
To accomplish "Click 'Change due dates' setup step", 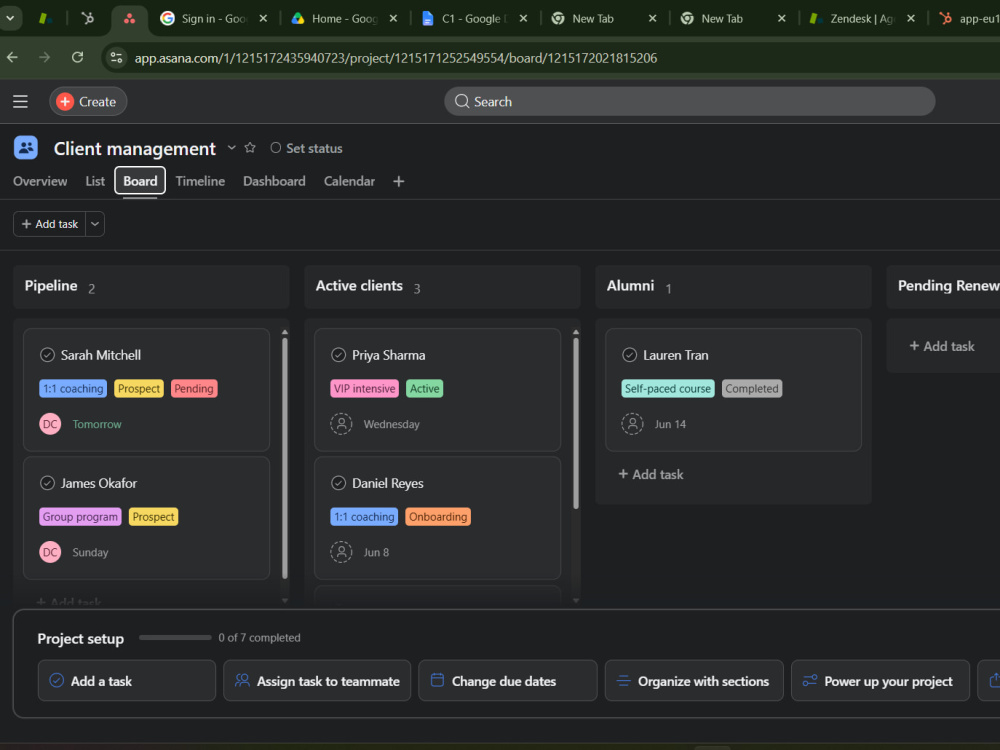I will [508, 681].
